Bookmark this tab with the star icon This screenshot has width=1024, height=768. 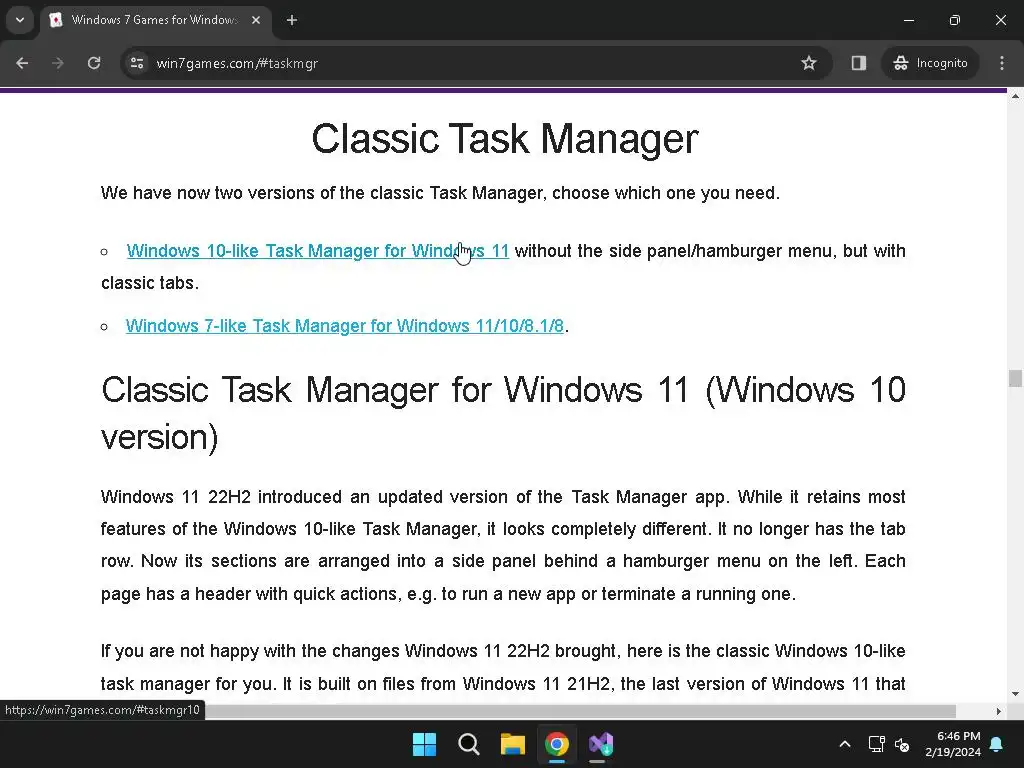(x=808, y=63)
